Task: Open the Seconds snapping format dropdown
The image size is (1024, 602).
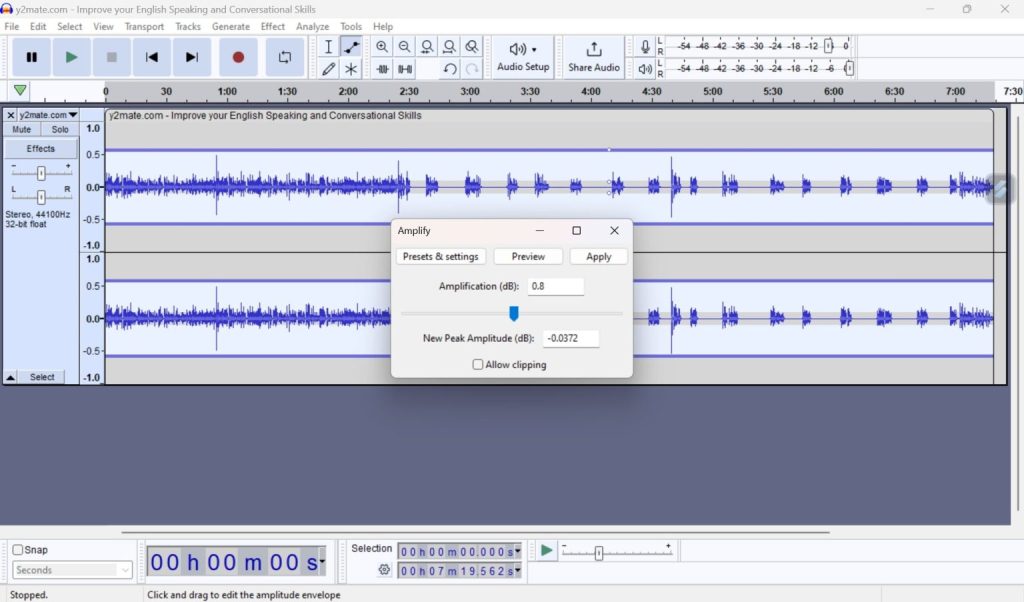Action: click(70, 570)
